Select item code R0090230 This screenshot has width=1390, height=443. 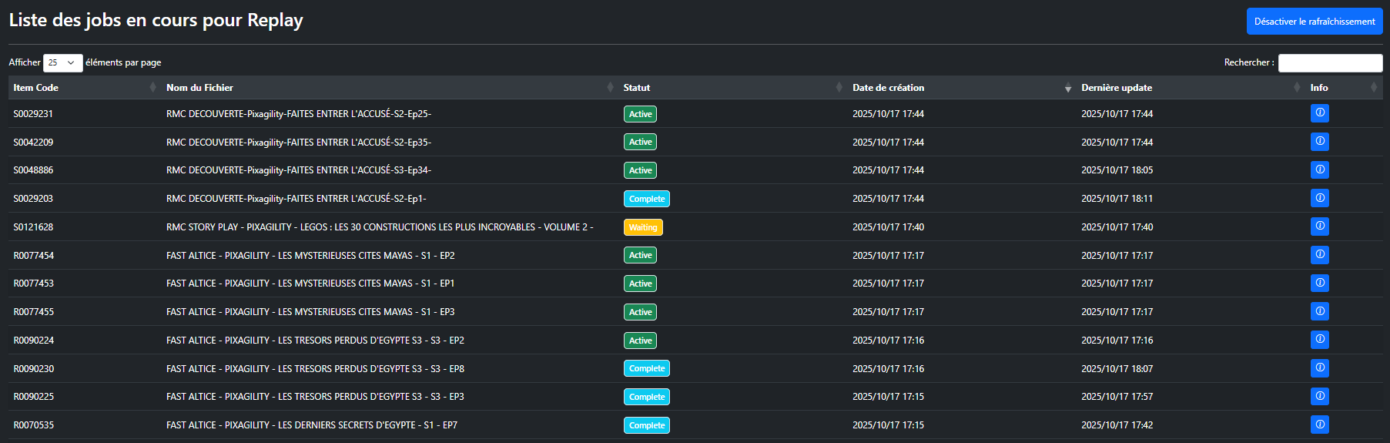click(x=33, y=368)
